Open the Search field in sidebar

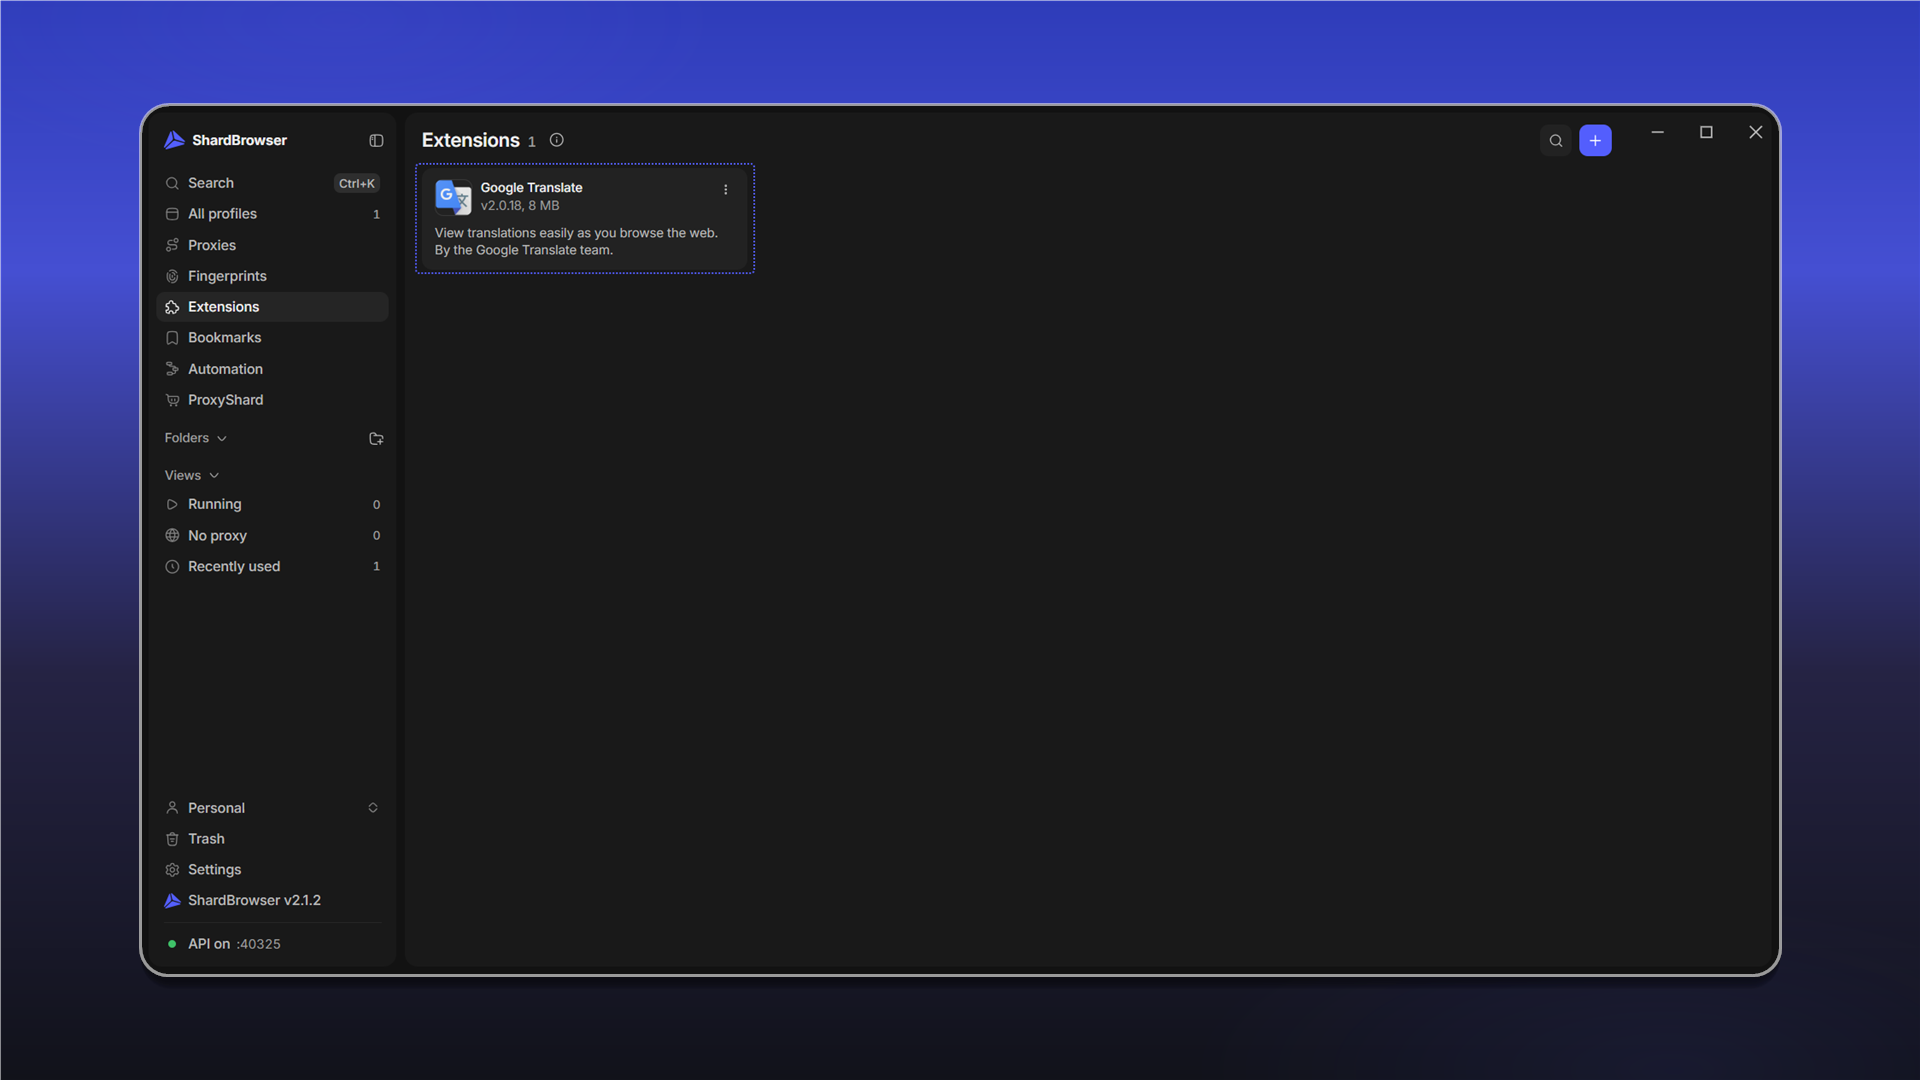[272, 183]
